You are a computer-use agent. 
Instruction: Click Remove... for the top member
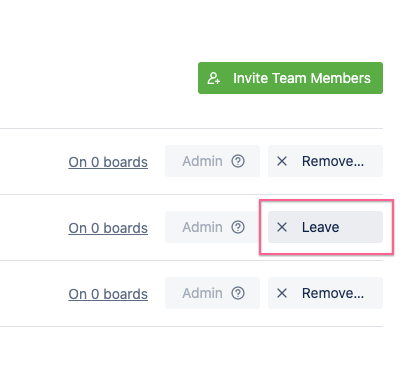point(325,161)
